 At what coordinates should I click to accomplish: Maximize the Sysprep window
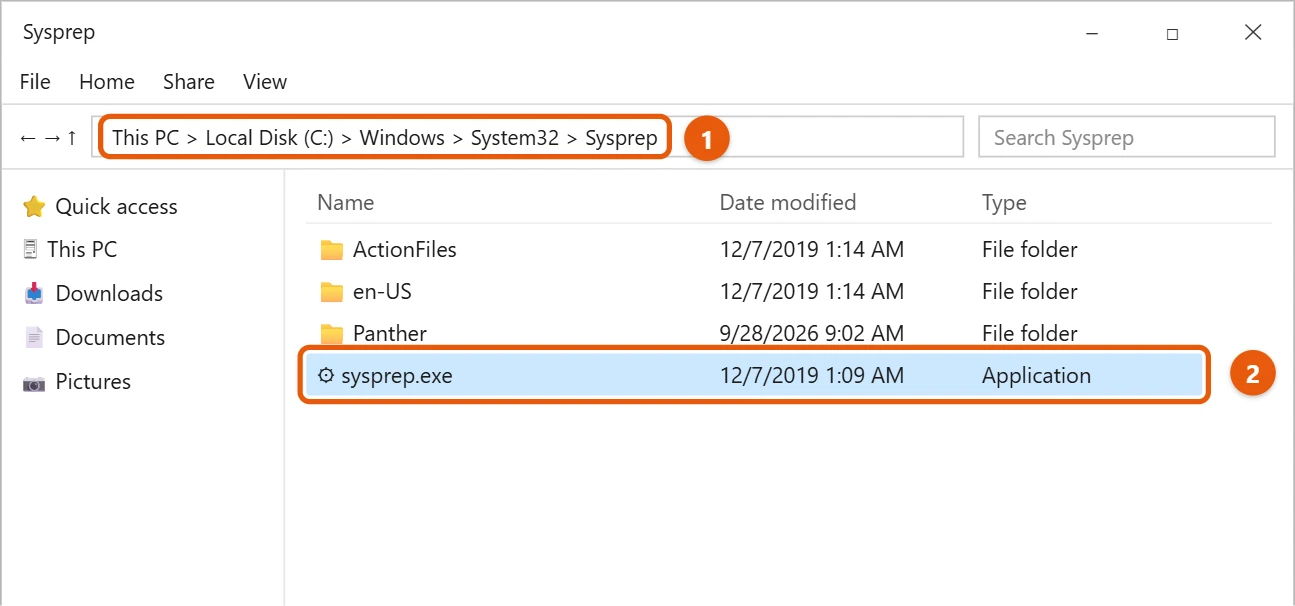(x=1172, y=33)
